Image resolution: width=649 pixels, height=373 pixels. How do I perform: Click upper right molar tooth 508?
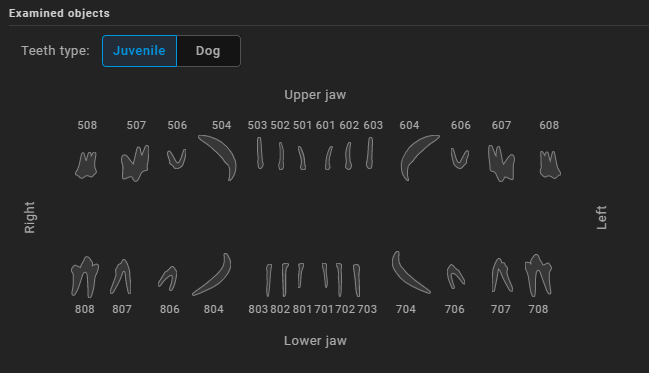(87, 165)
